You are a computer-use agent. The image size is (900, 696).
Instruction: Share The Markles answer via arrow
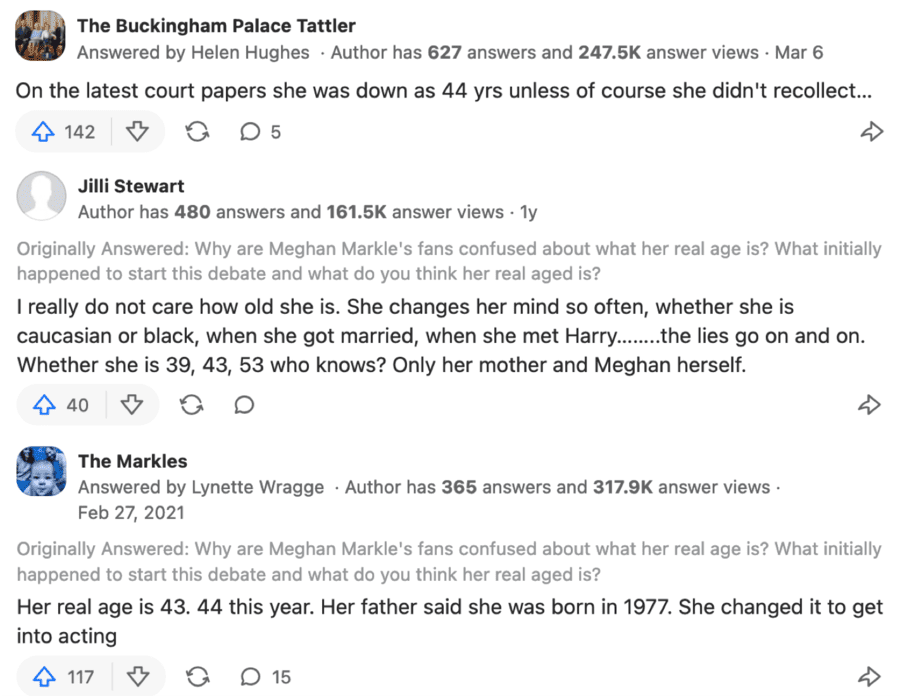pyautogui.click(x=871, y=677)
